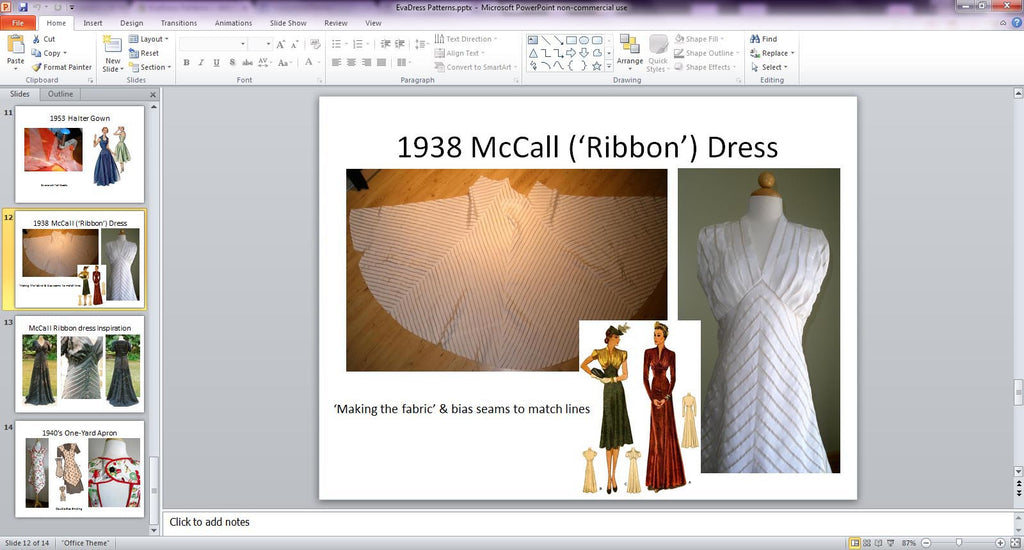Switch to the Outline pane tab
The image size is (1024, 550).
pyautogui.click(x=60, y=94)
